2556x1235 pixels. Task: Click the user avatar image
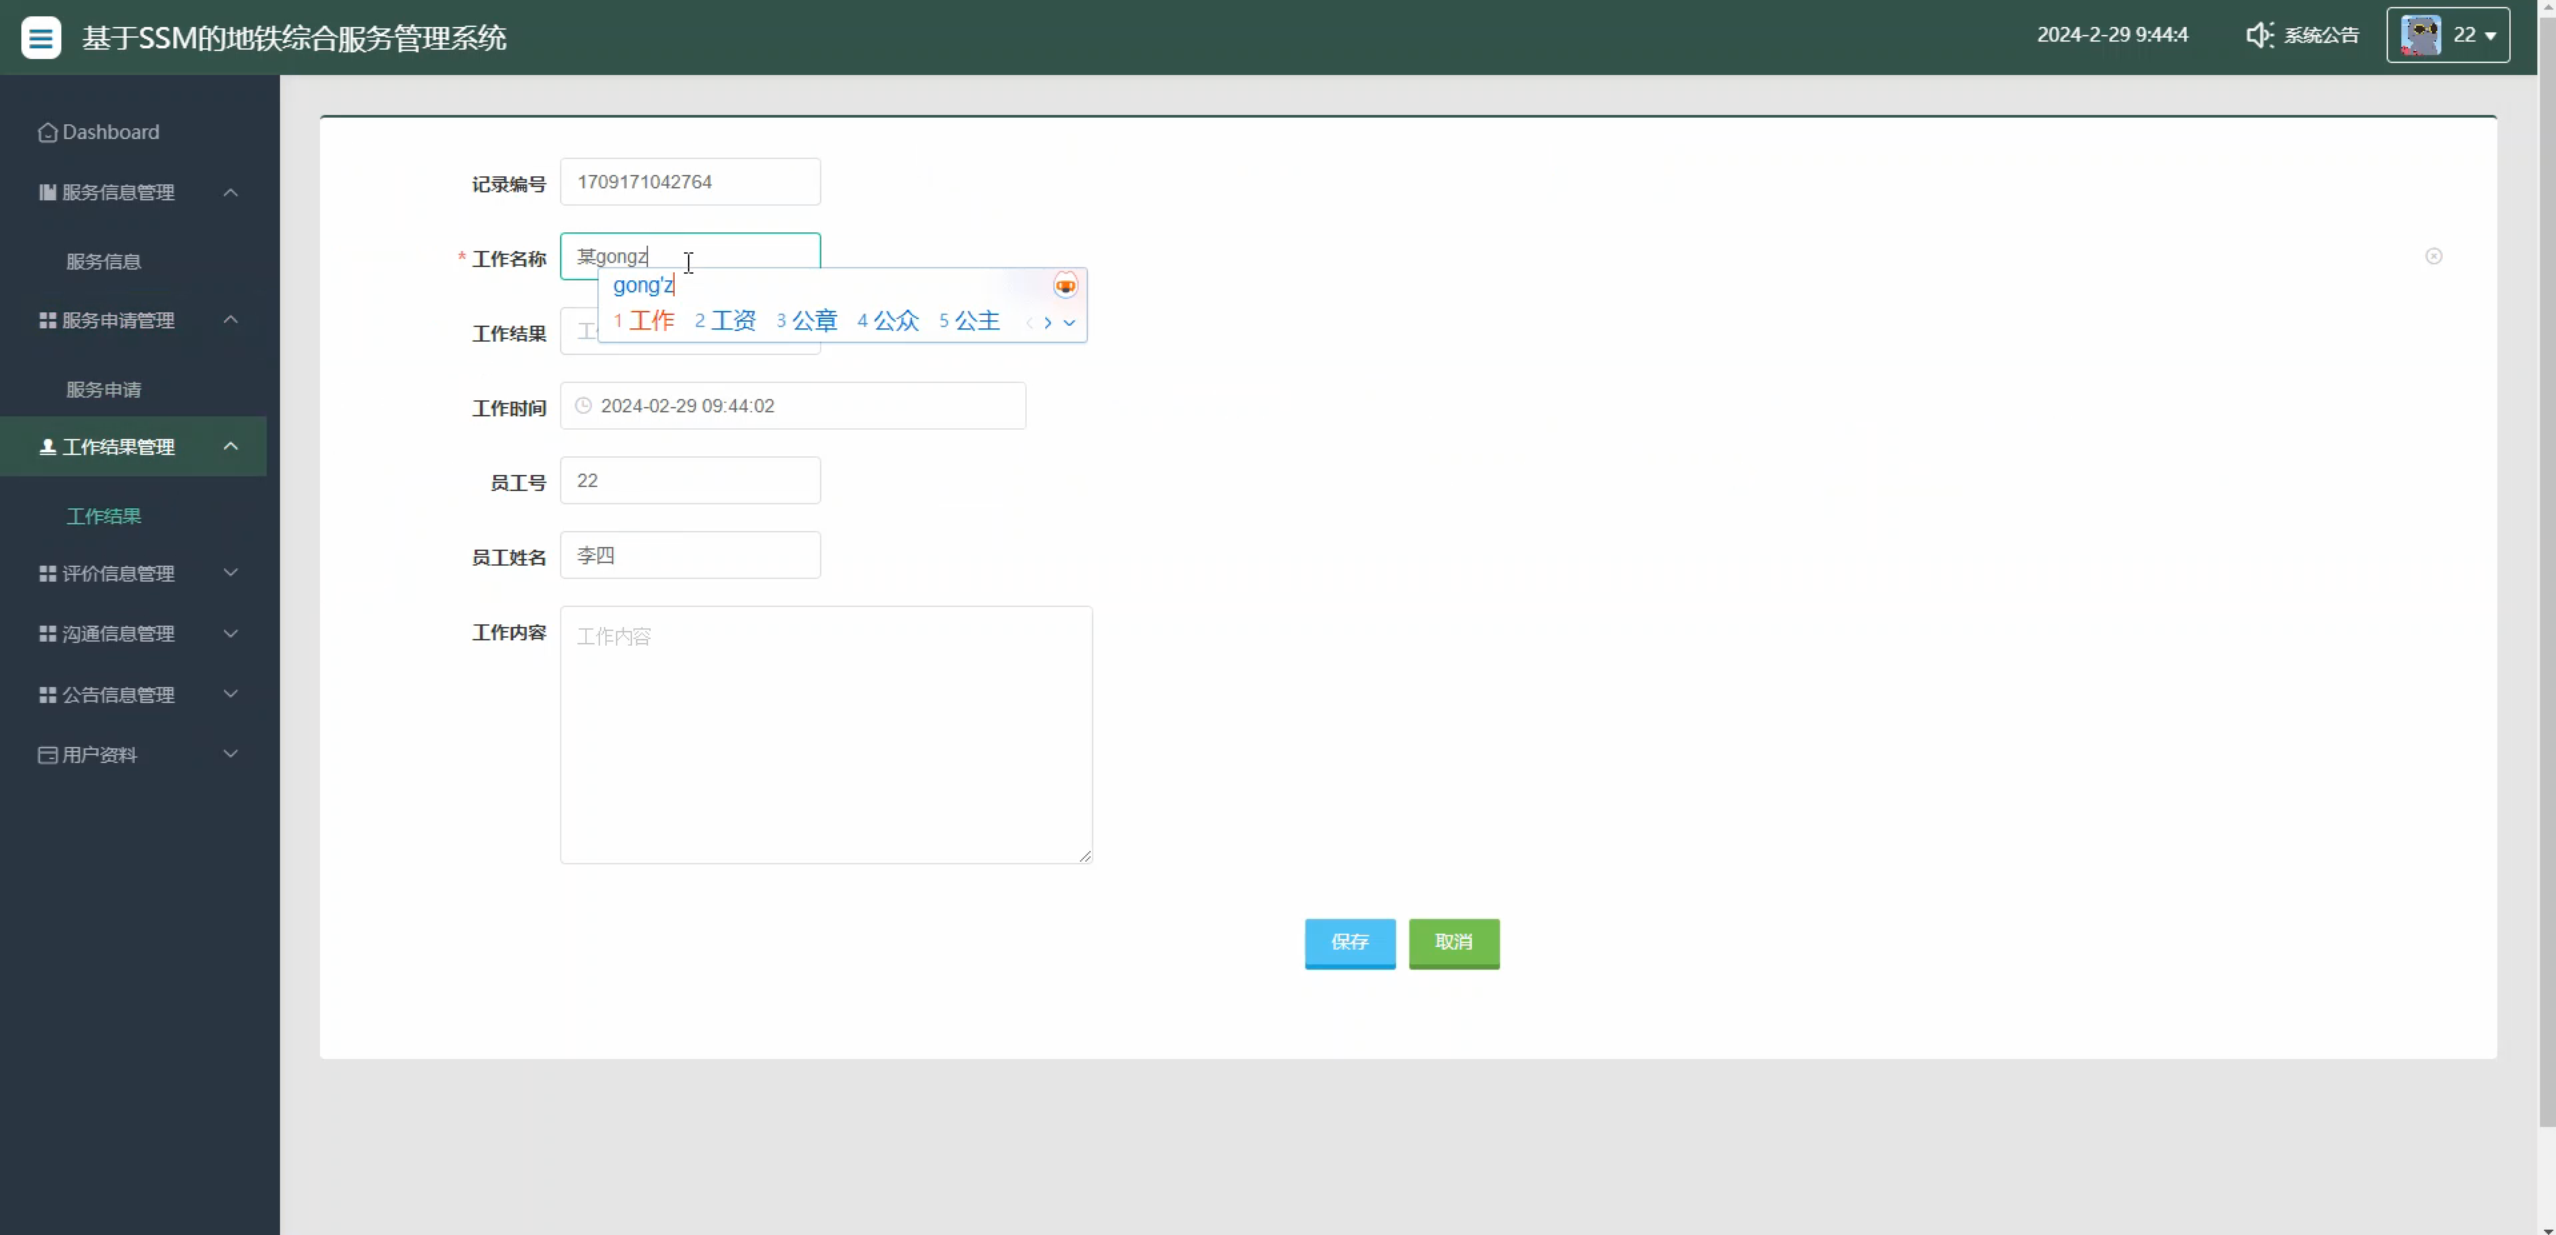pos(2420,35)
